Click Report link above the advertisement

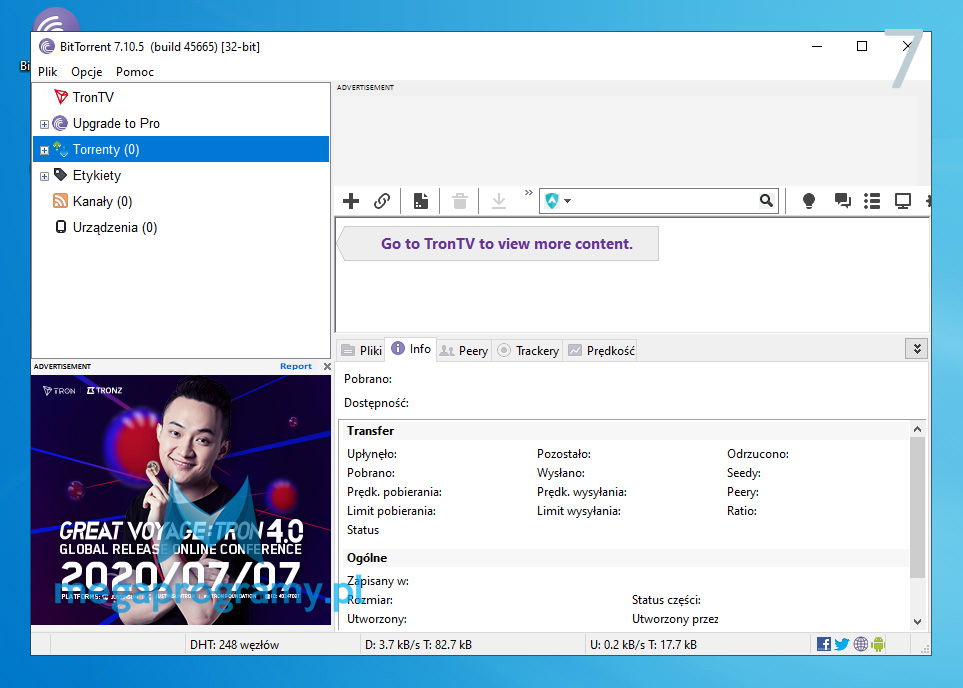pyautogui.click(x=296, y=366)
